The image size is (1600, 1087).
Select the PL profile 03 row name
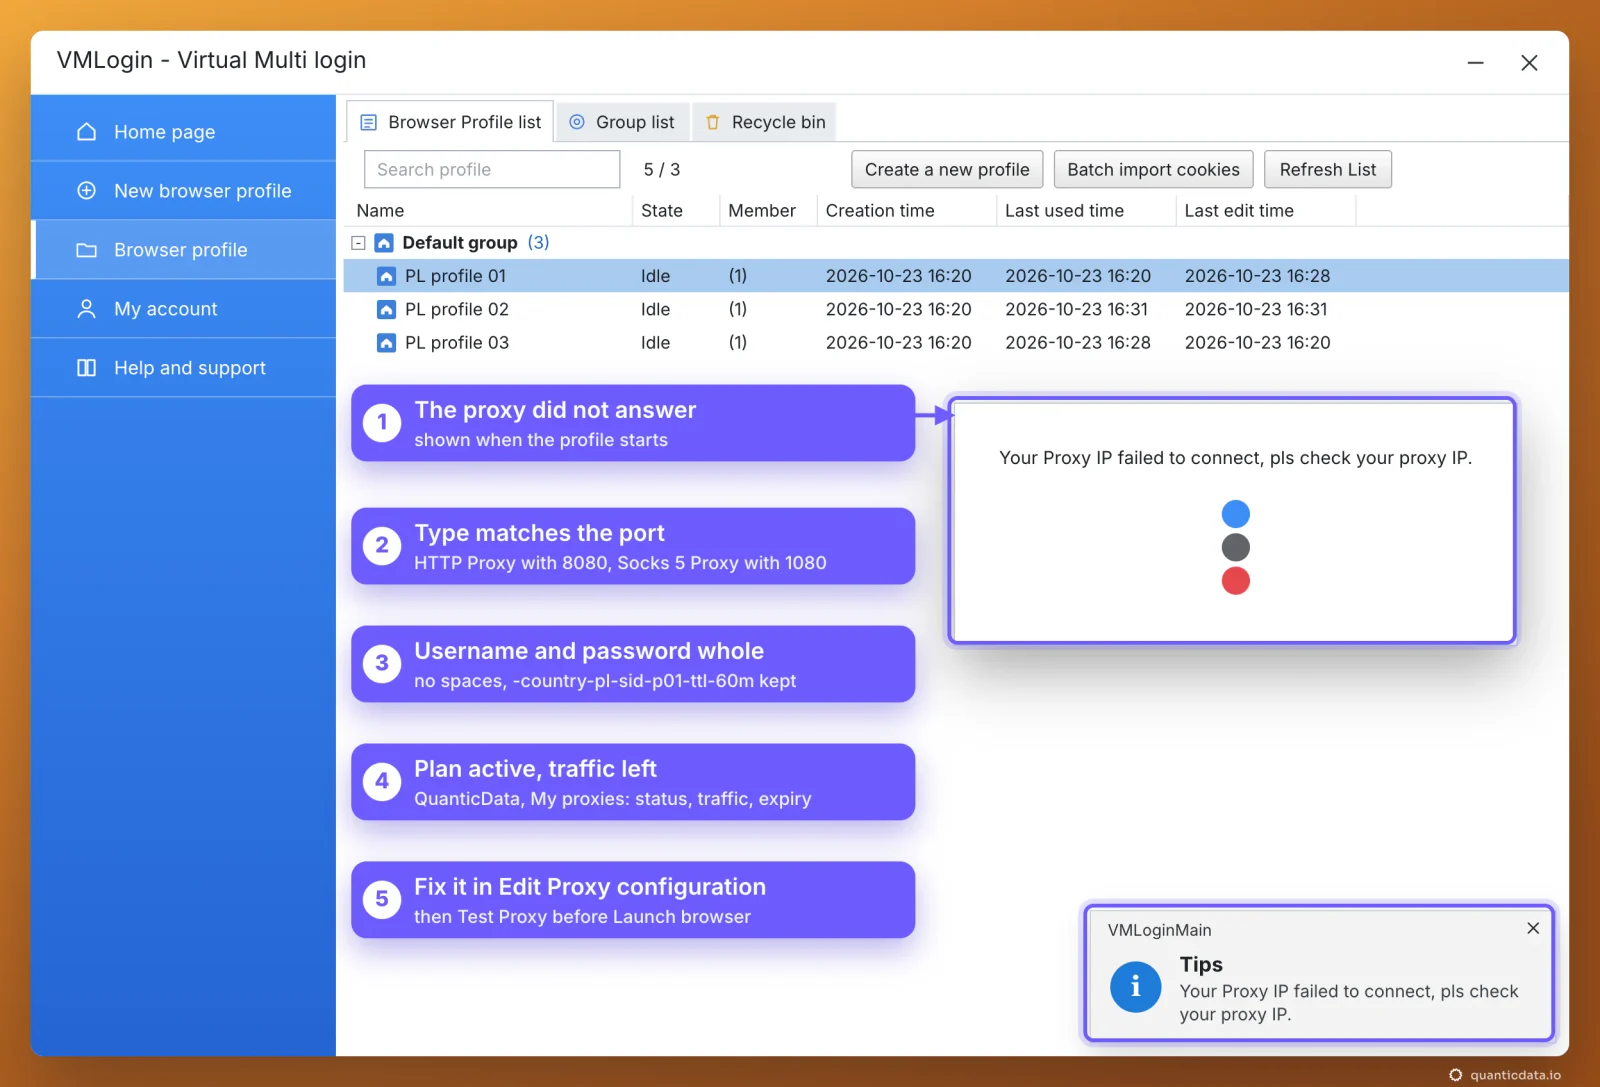[x=457, y=343]
